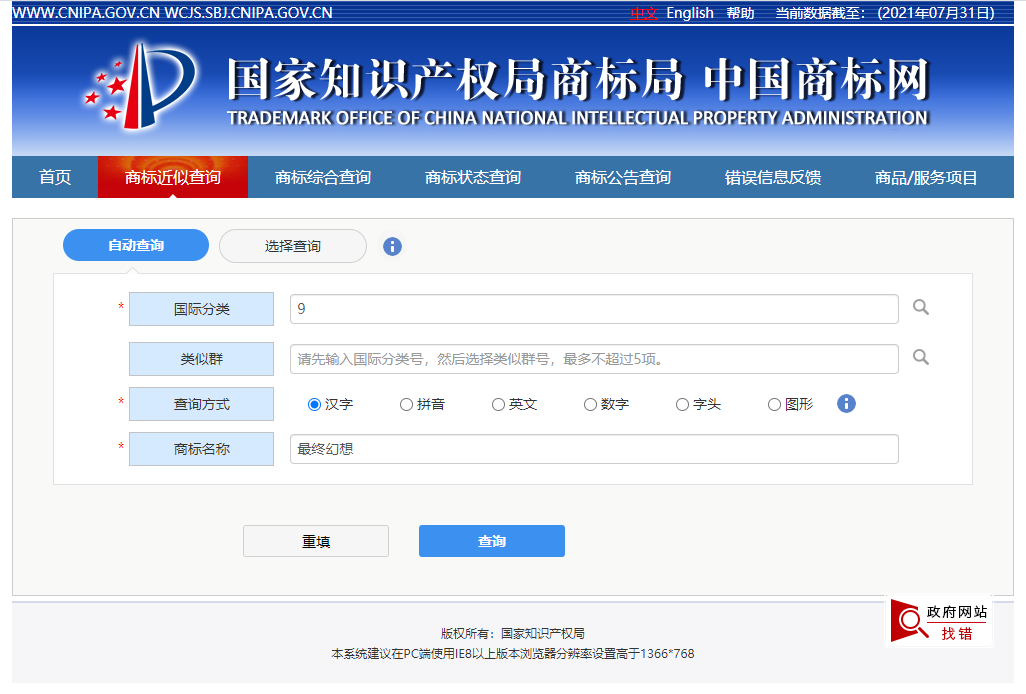Click the 商标名称 input field
1026x694 pixels.
(594, 449)
